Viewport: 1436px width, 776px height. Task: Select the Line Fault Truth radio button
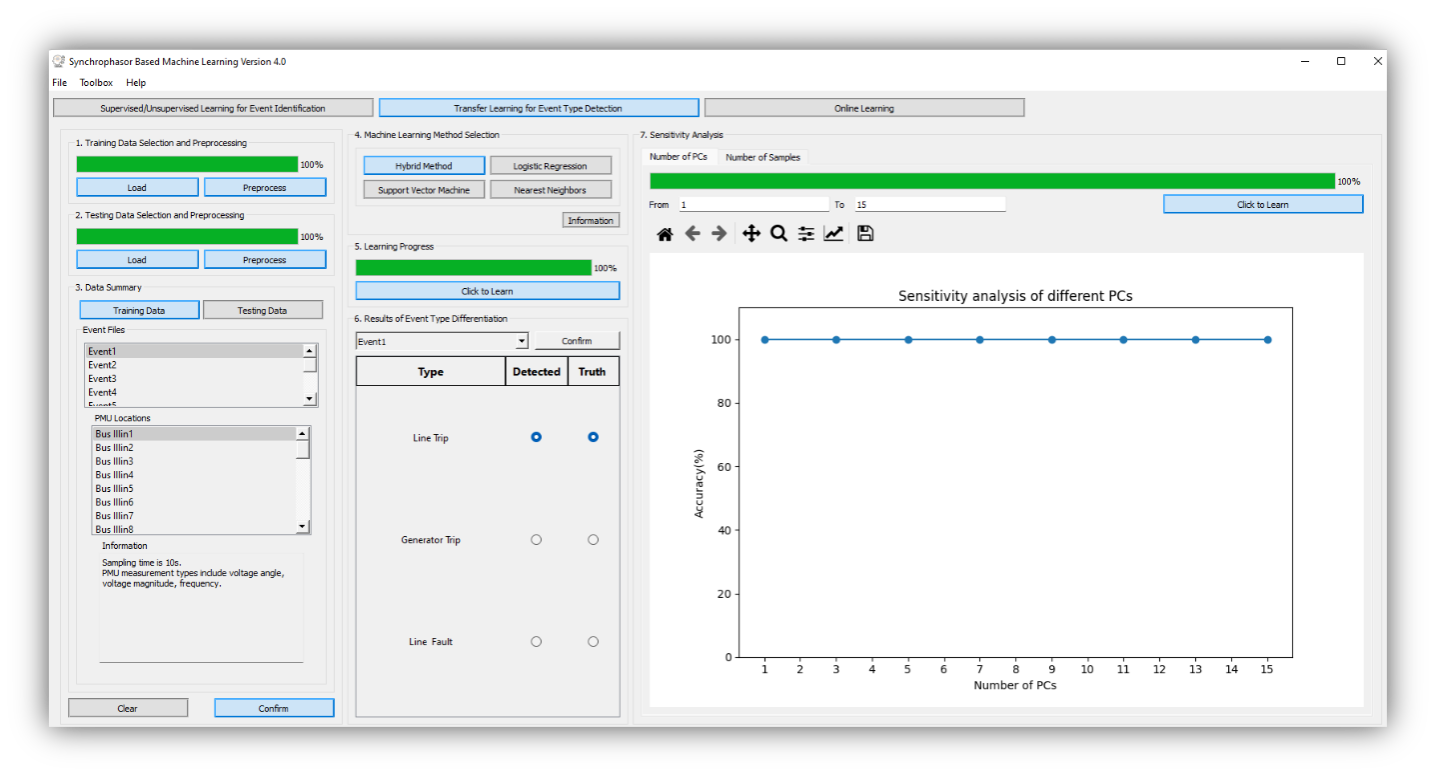pyautogui.click(x=593, y=642)
